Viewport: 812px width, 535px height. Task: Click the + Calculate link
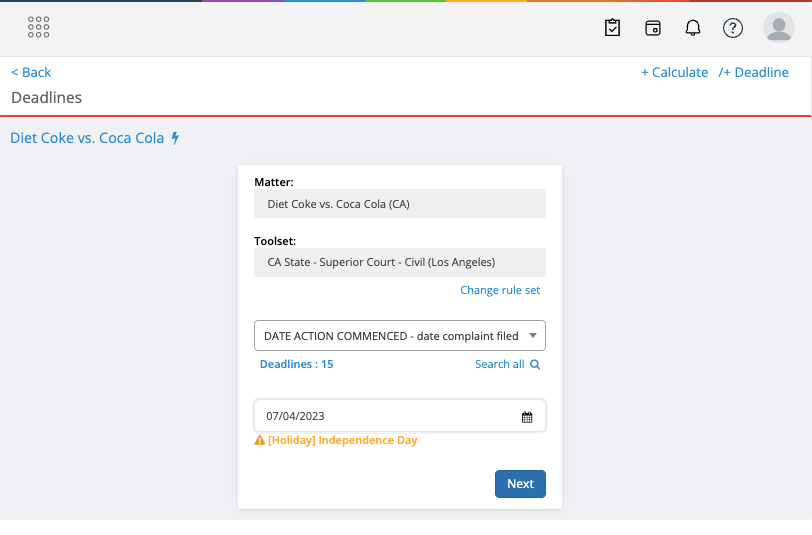(674, 73)
